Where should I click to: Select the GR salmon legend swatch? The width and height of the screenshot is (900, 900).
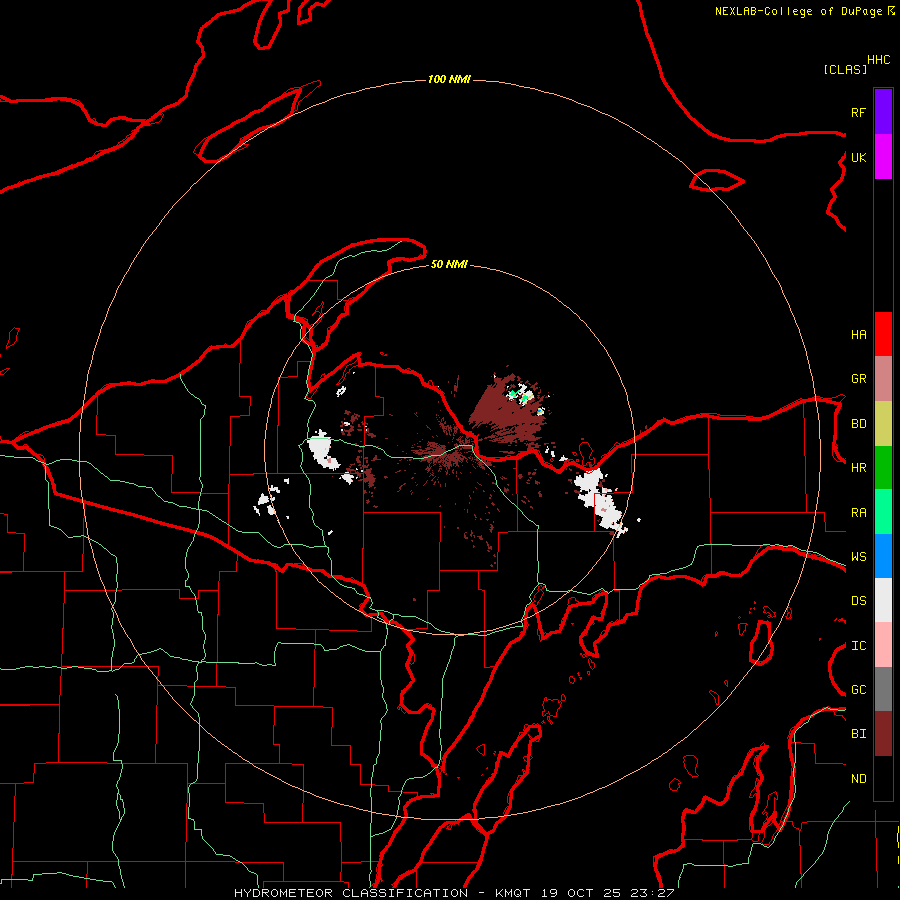coord(883,379)
